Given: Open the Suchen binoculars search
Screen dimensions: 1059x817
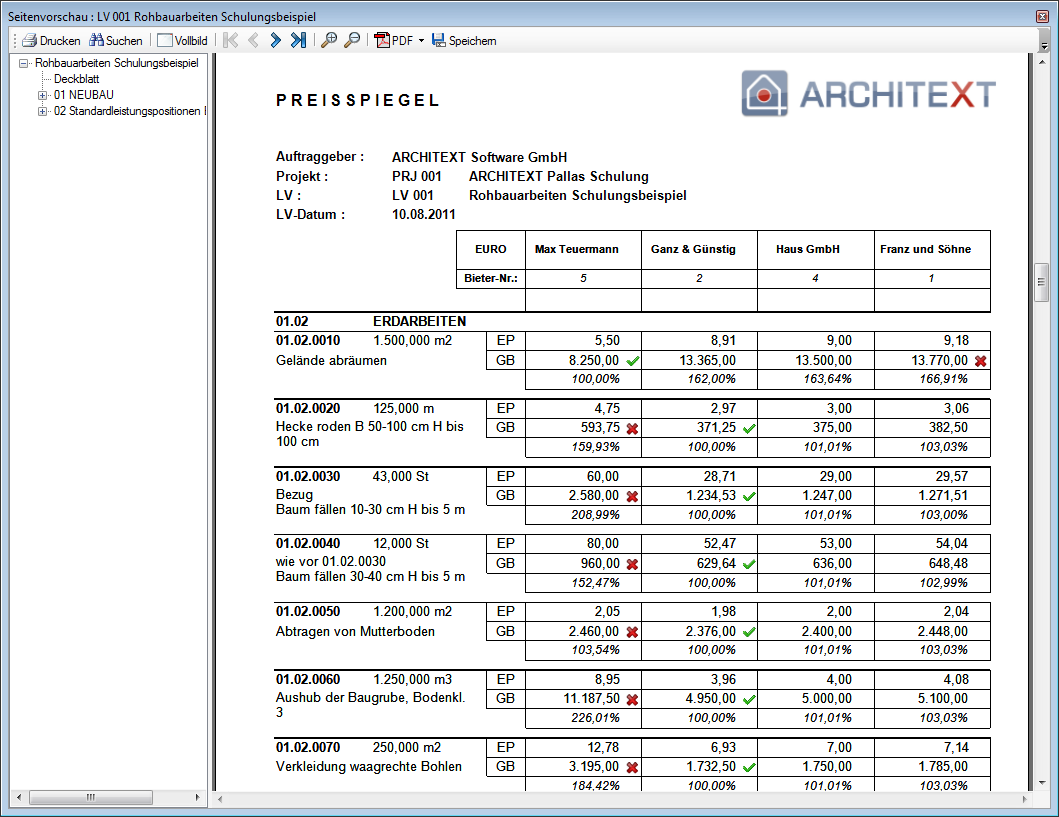Looking at the screenshot, I should pyautogui.click(x=97, y=41).
